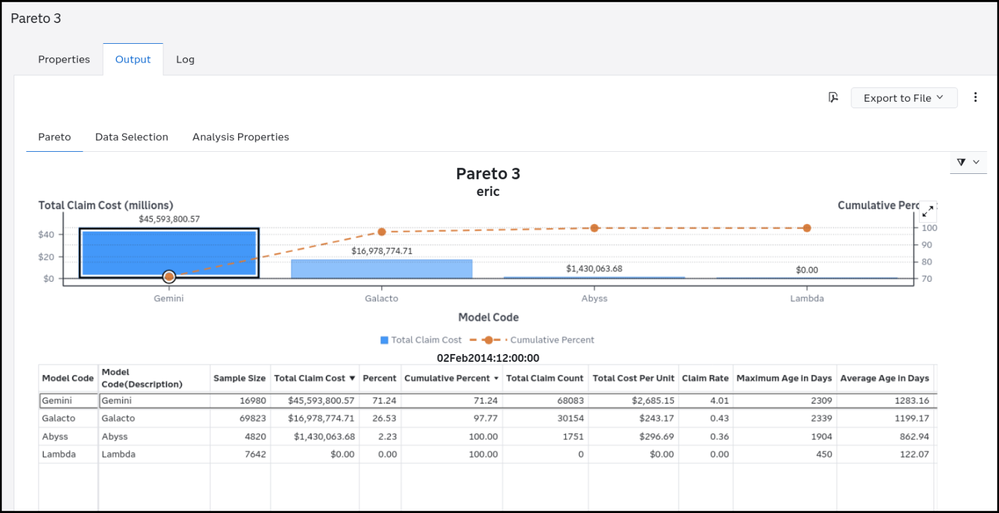
Task: Click average age cell 122.07
Action: point(884,454)
